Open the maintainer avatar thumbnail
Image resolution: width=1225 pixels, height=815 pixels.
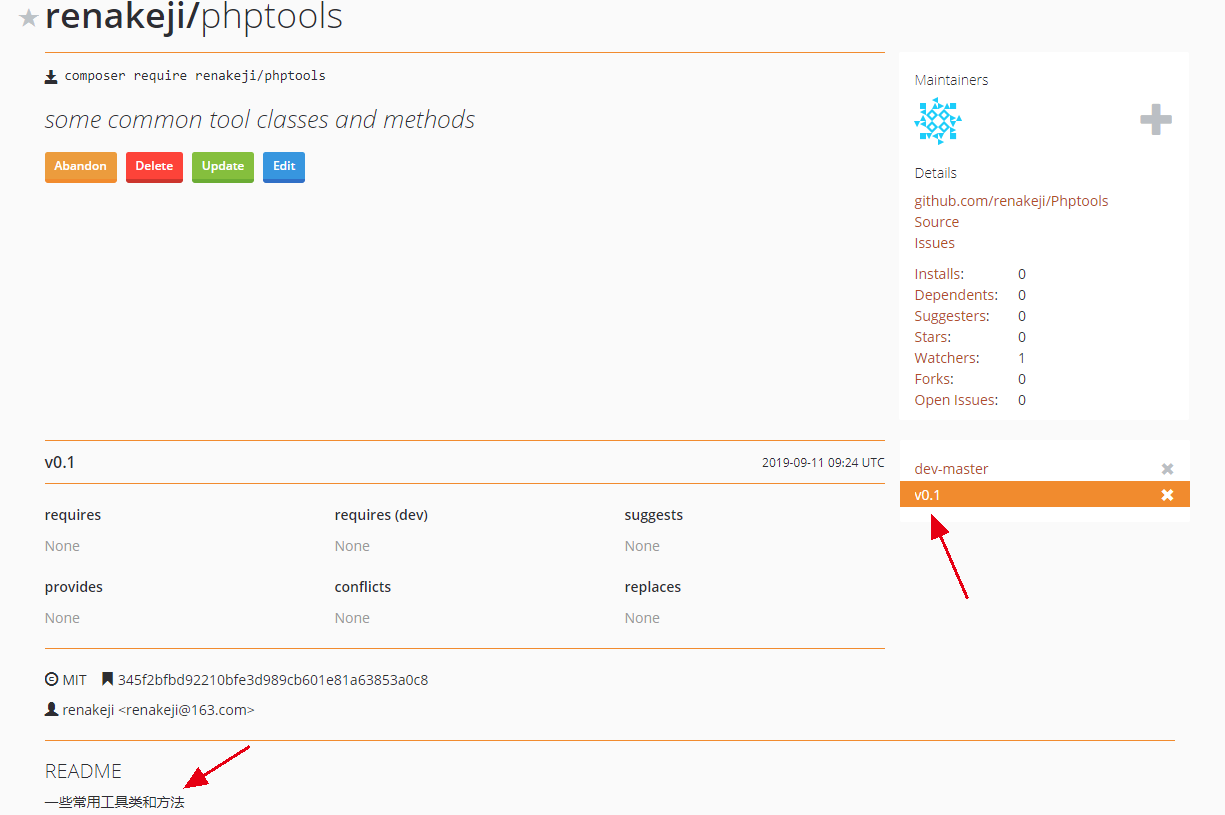point(938,121)
